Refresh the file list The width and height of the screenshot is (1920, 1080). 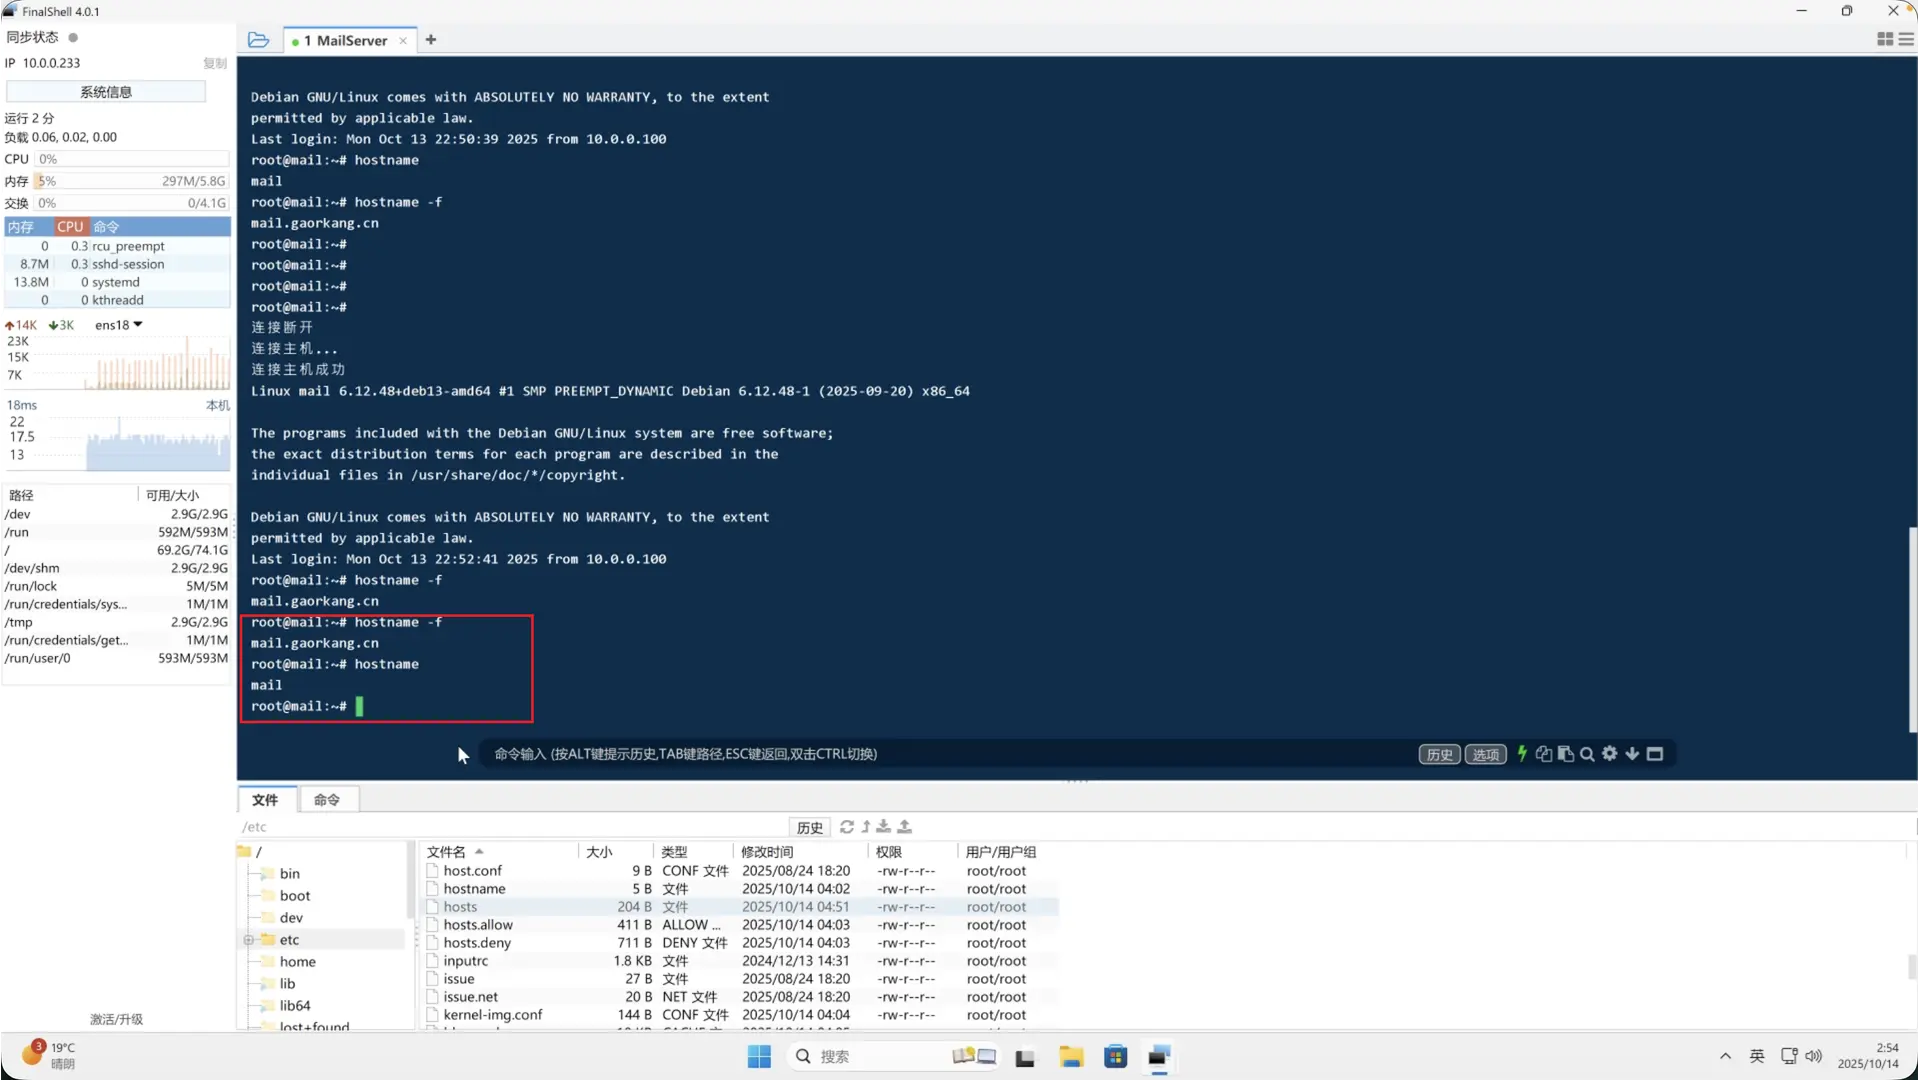(847, 827)
